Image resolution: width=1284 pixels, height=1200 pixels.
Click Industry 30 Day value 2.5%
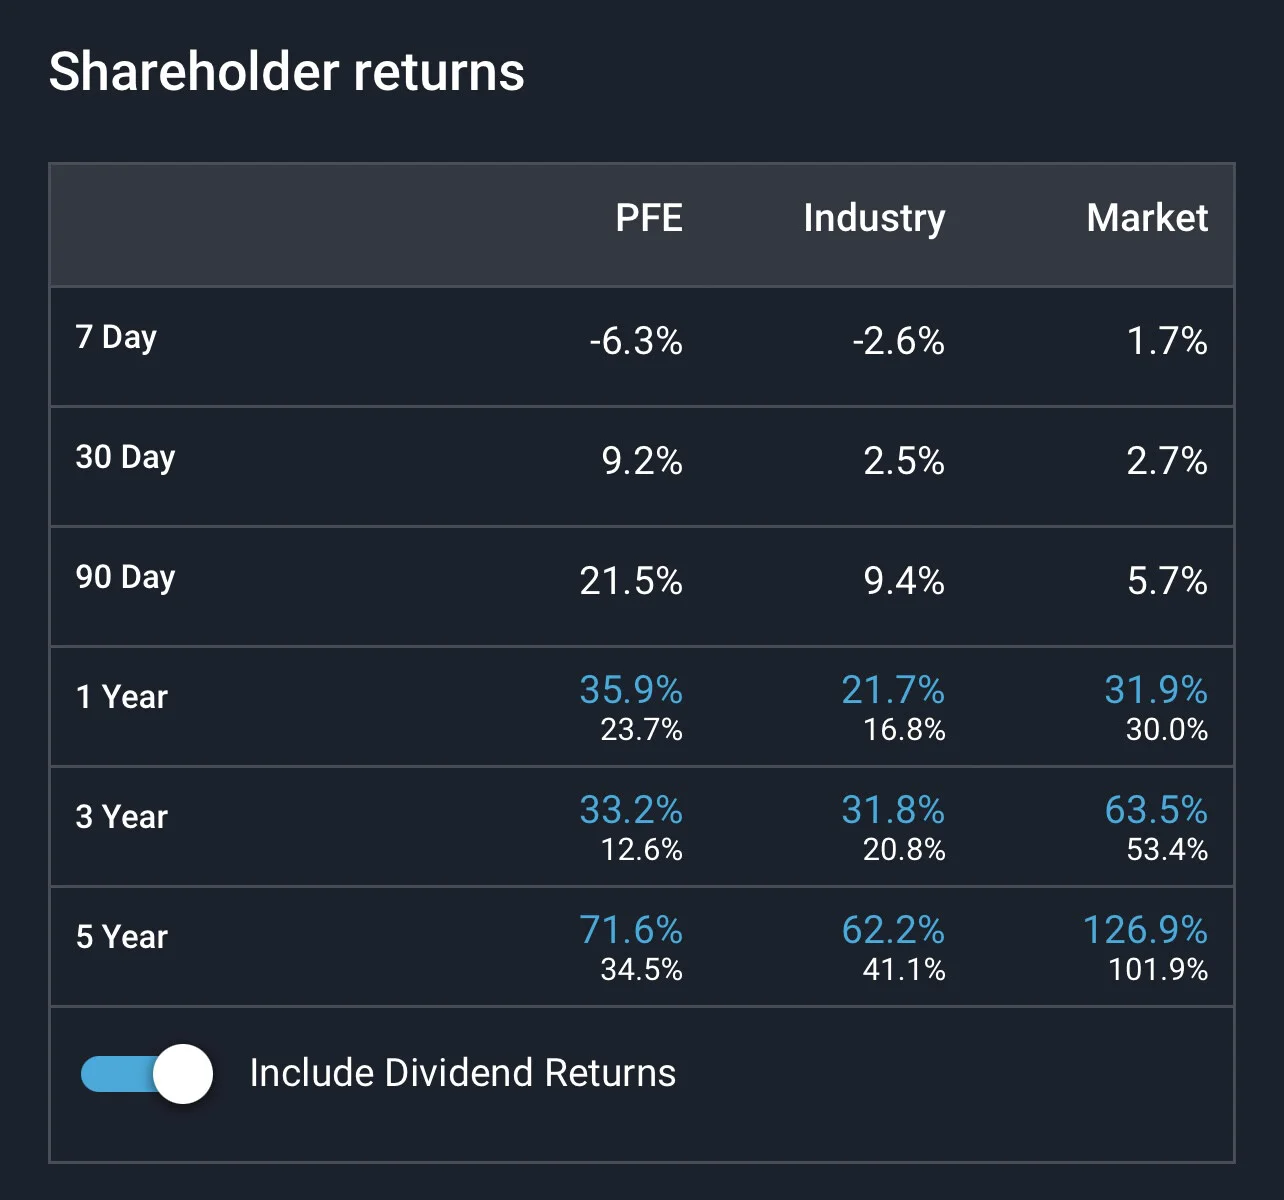(x=905, y=461)
